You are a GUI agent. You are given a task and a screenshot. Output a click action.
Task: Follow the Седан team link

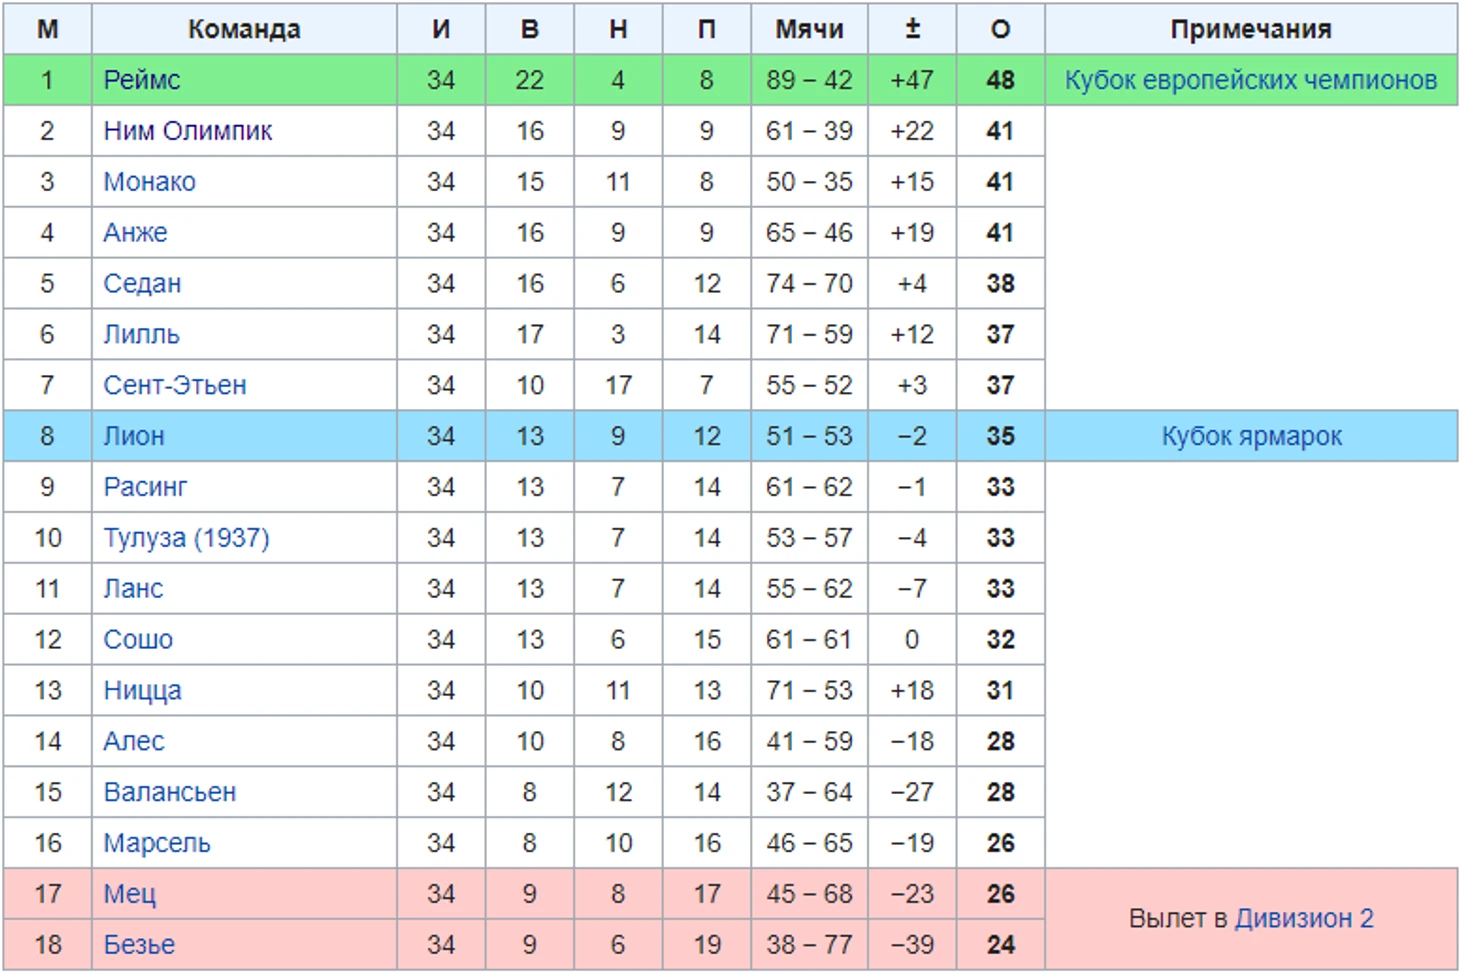pos(142,284)
